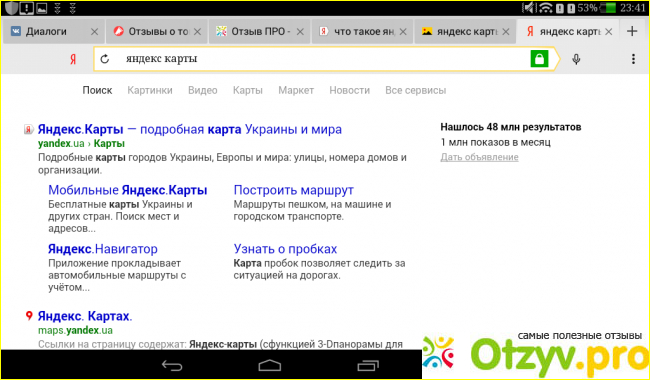Click the maps.yandex.ua green URL
This screenshot has height=380, width=650.
coord(75,331)
